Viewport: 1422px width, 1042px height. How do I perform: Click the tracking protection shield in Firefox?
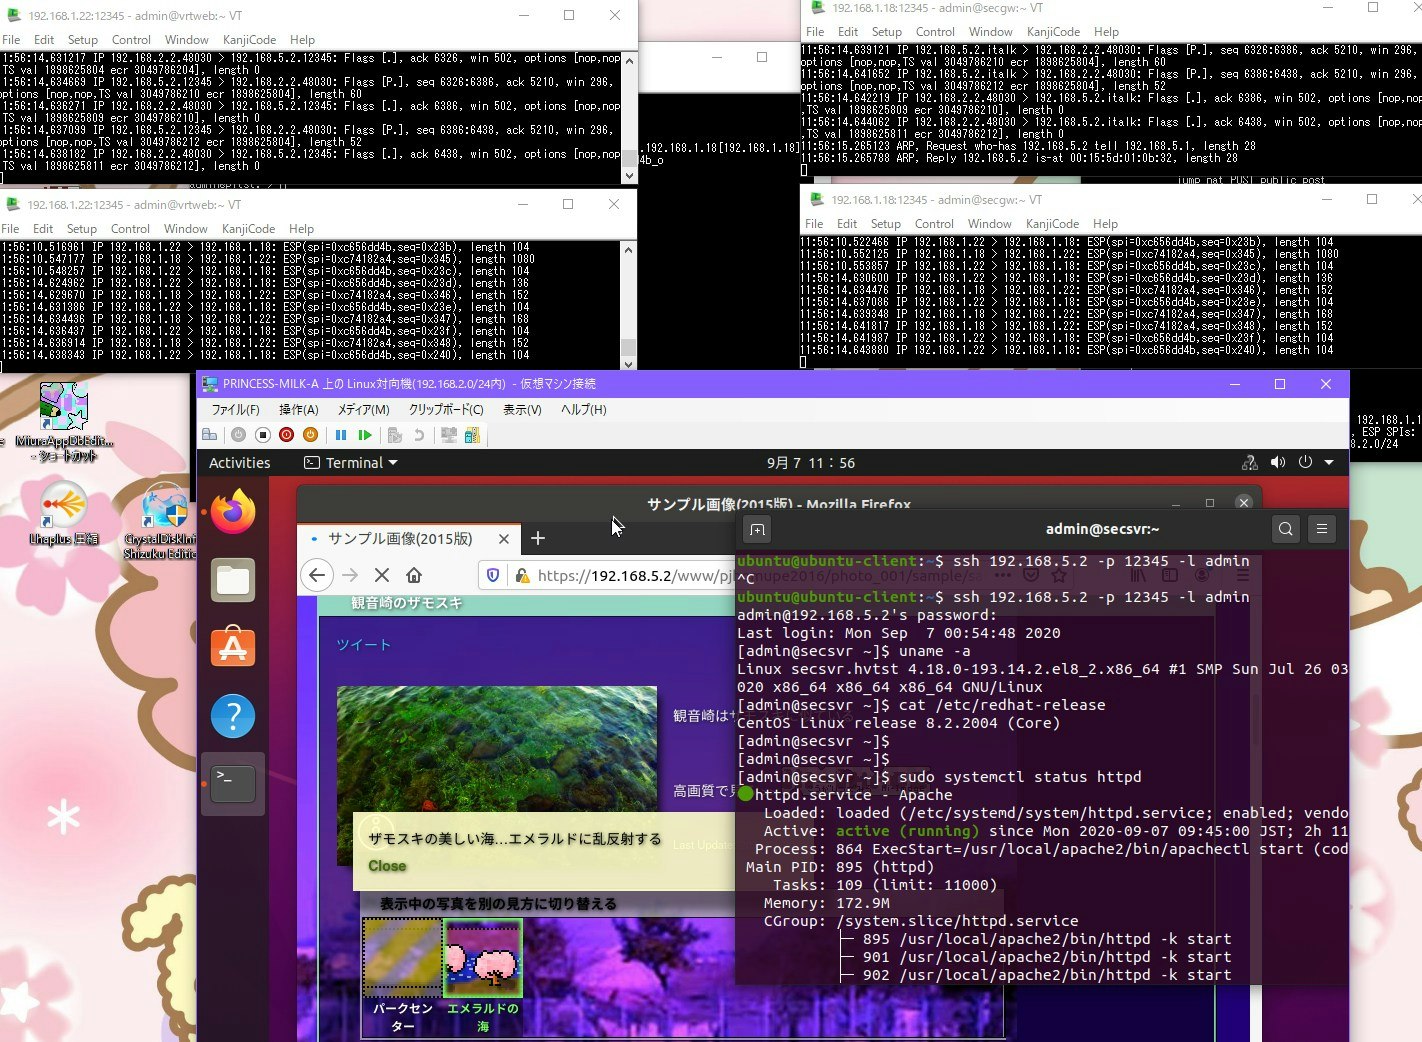[x=493, y=575]
